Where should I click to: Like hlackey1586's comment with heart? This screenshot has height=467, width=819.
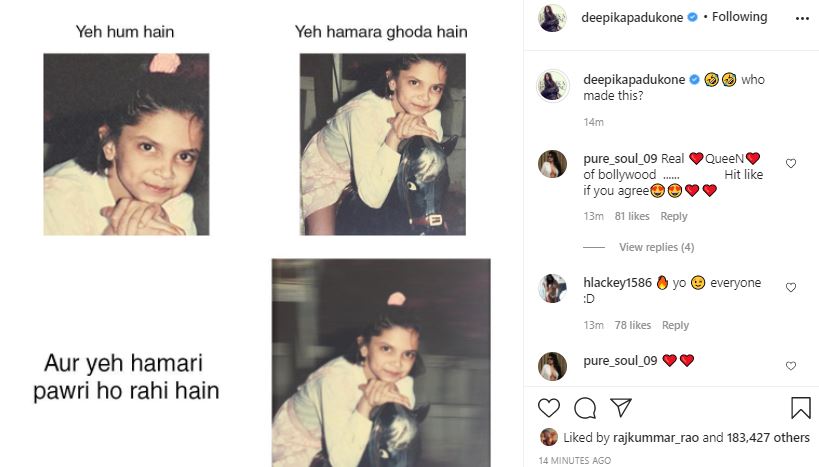[x=791, y=287]
